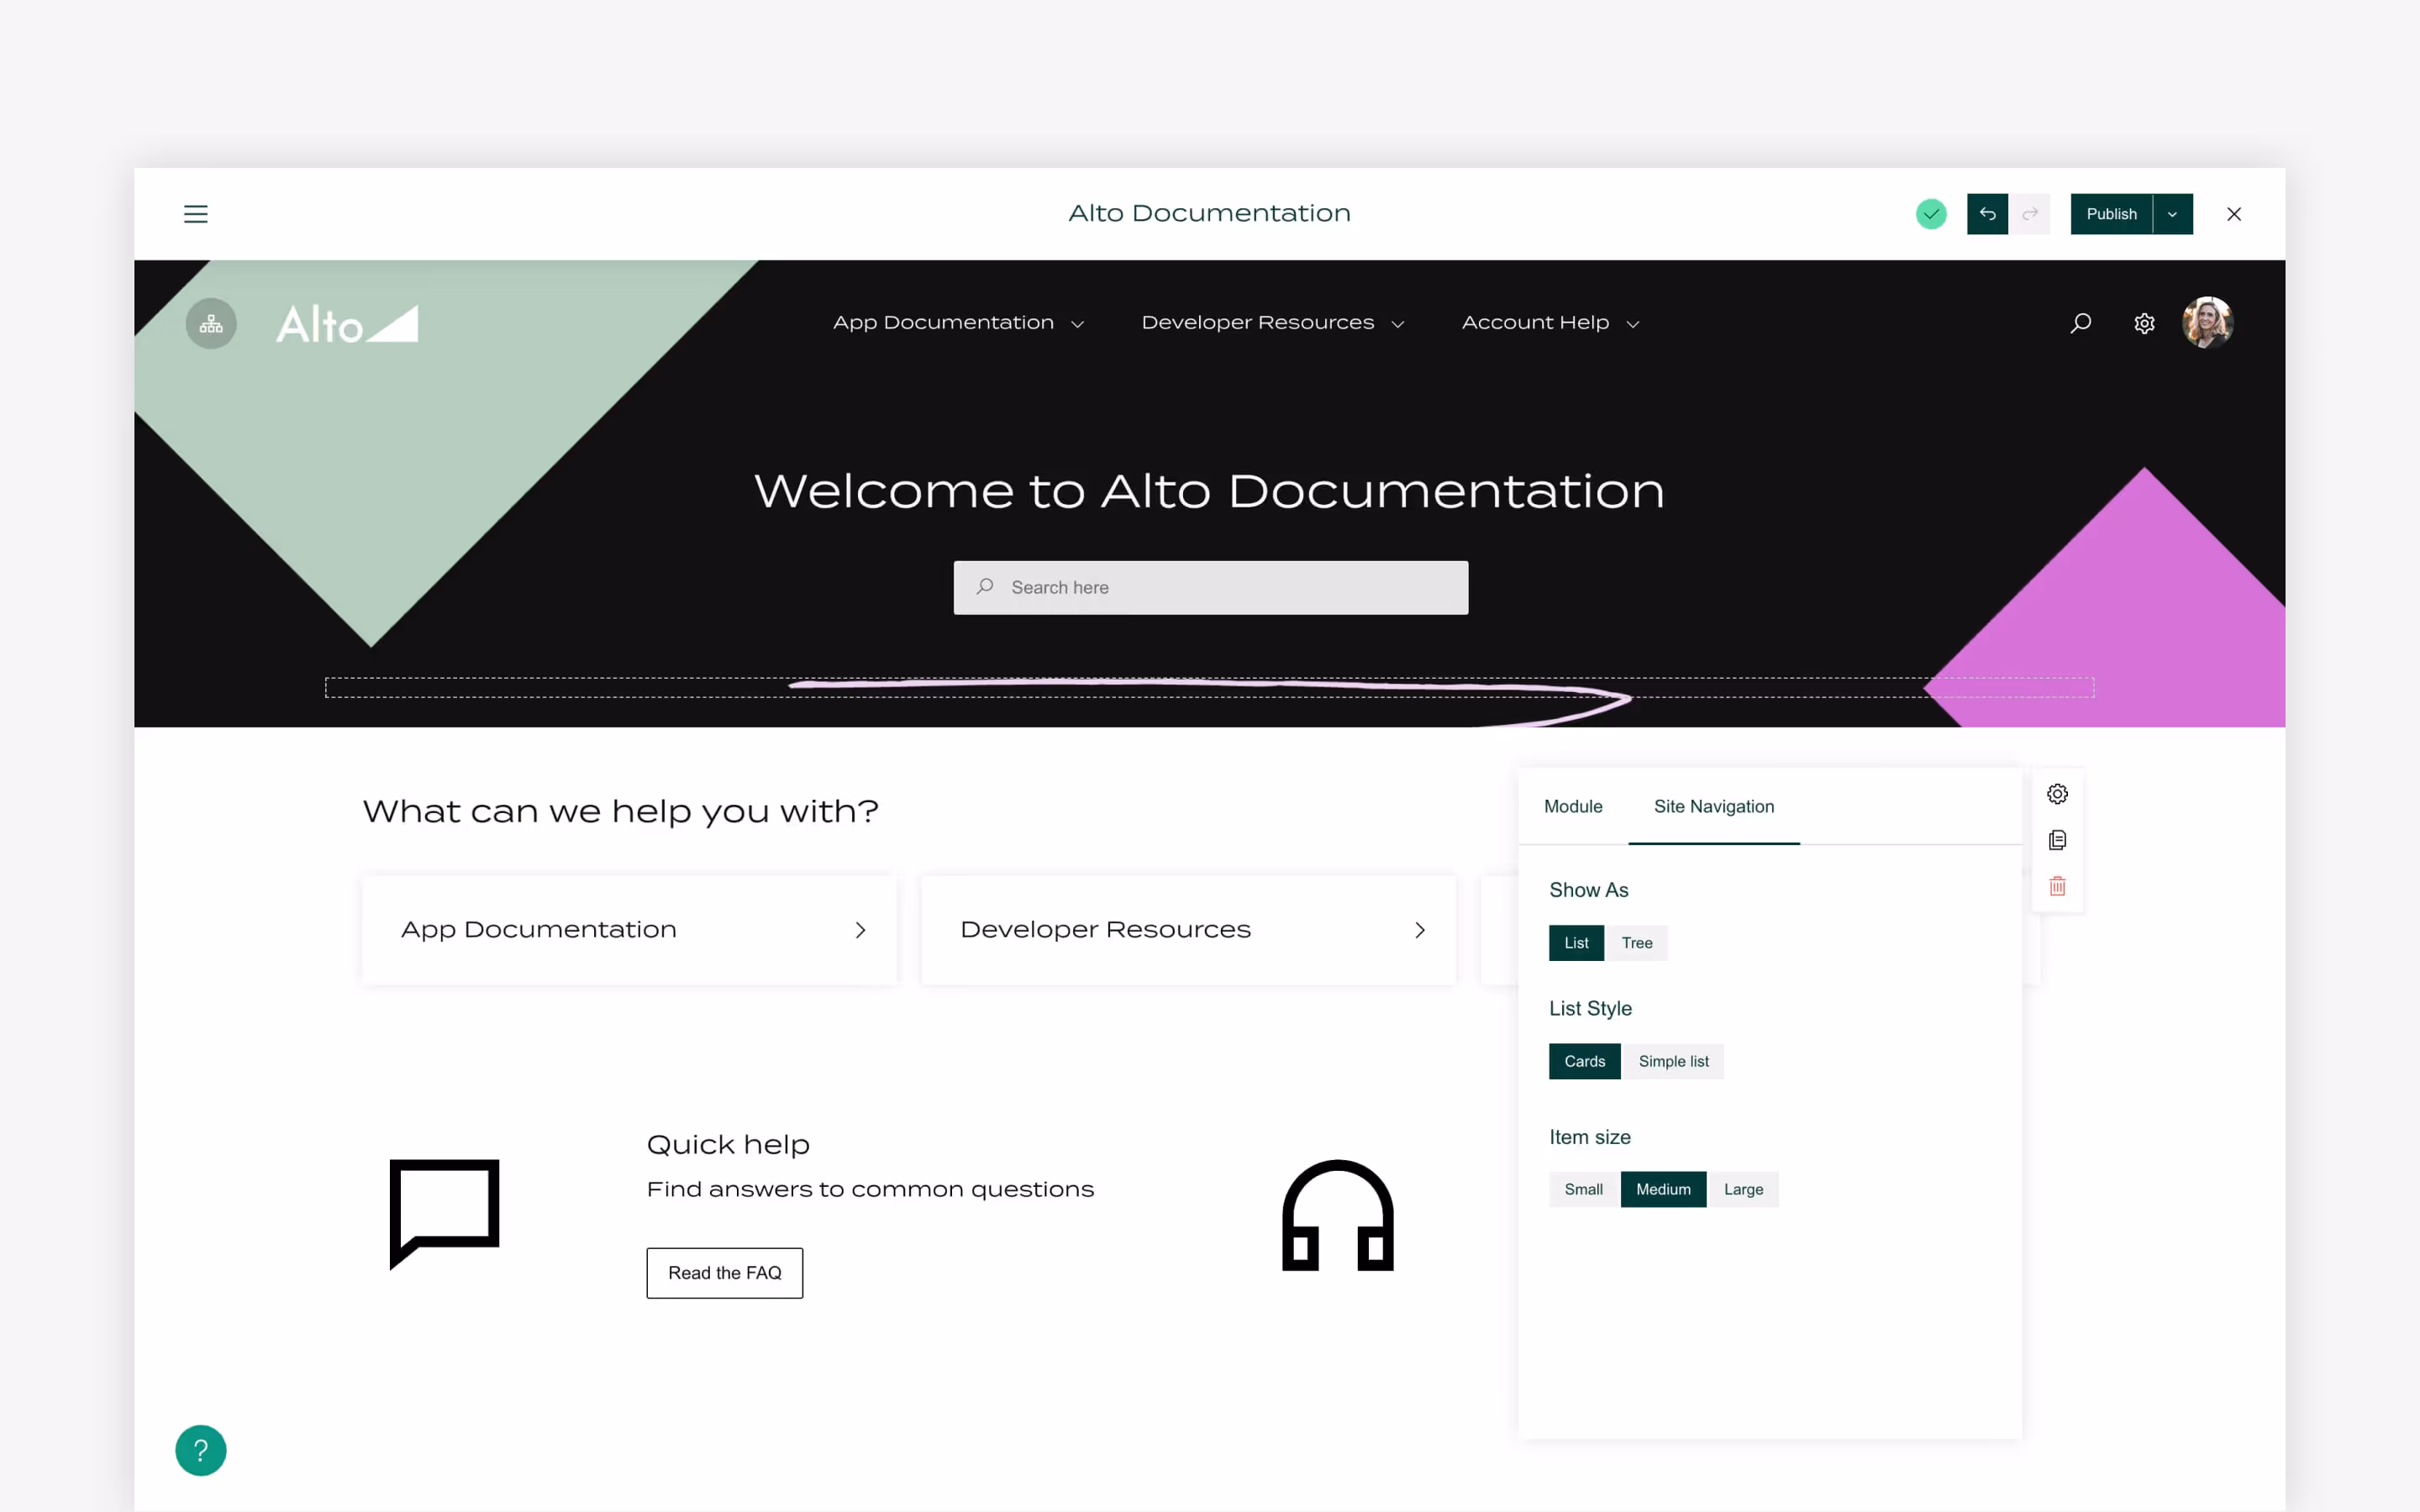Click the Read the FAQ button

pos(725,1273)
